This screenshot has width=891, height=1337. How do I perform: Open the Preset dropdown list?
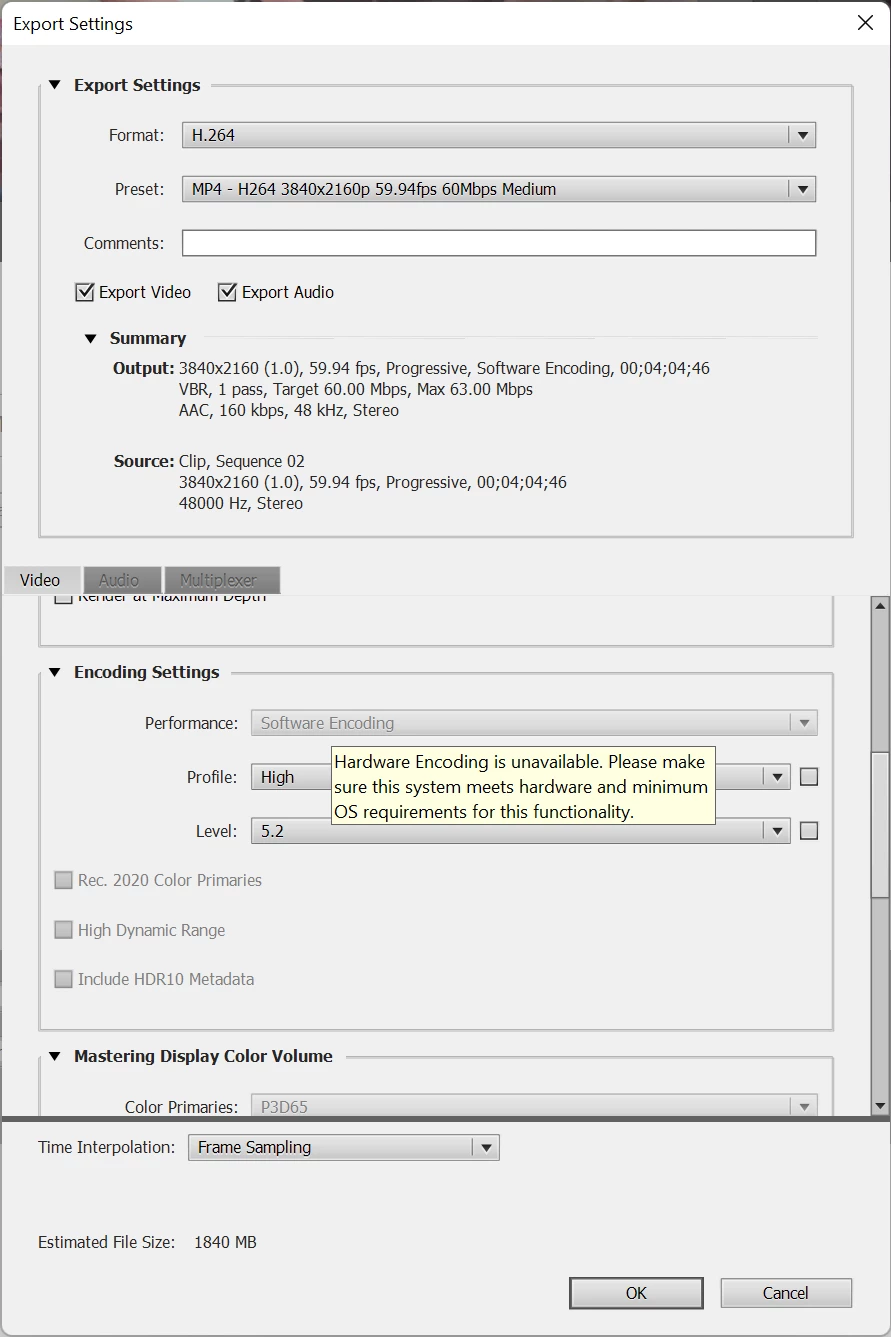498,189
